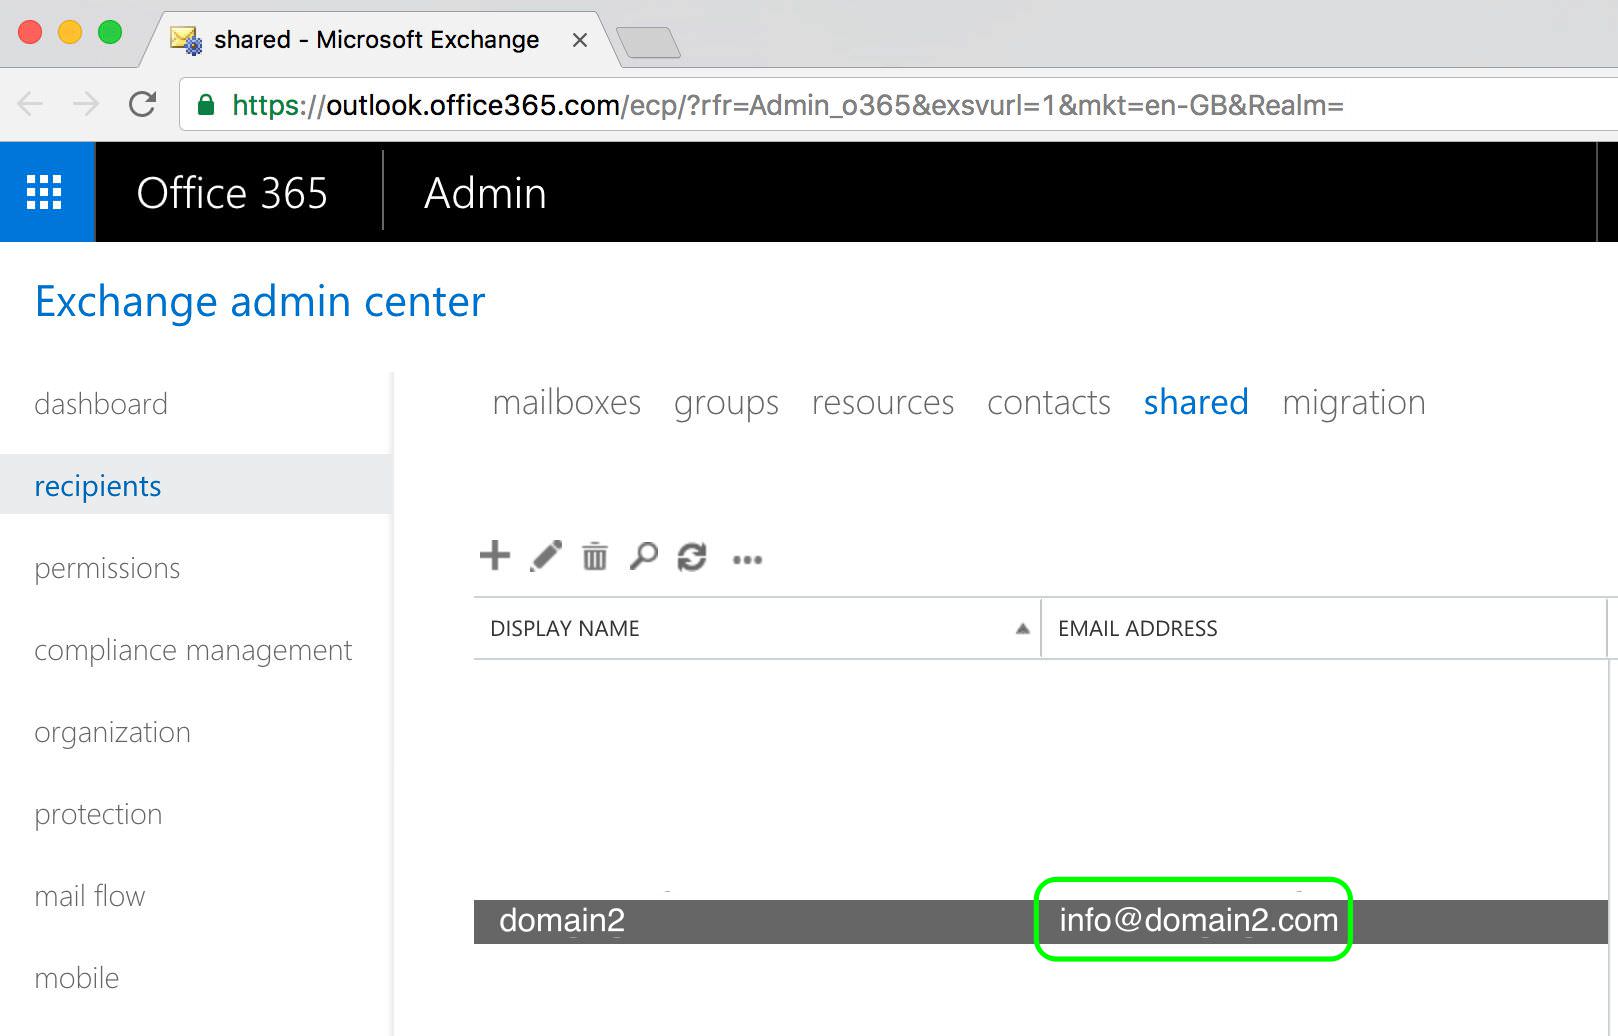Switch to groups tab
This screenshot has height=1036, width=1618.
(726, 403)
